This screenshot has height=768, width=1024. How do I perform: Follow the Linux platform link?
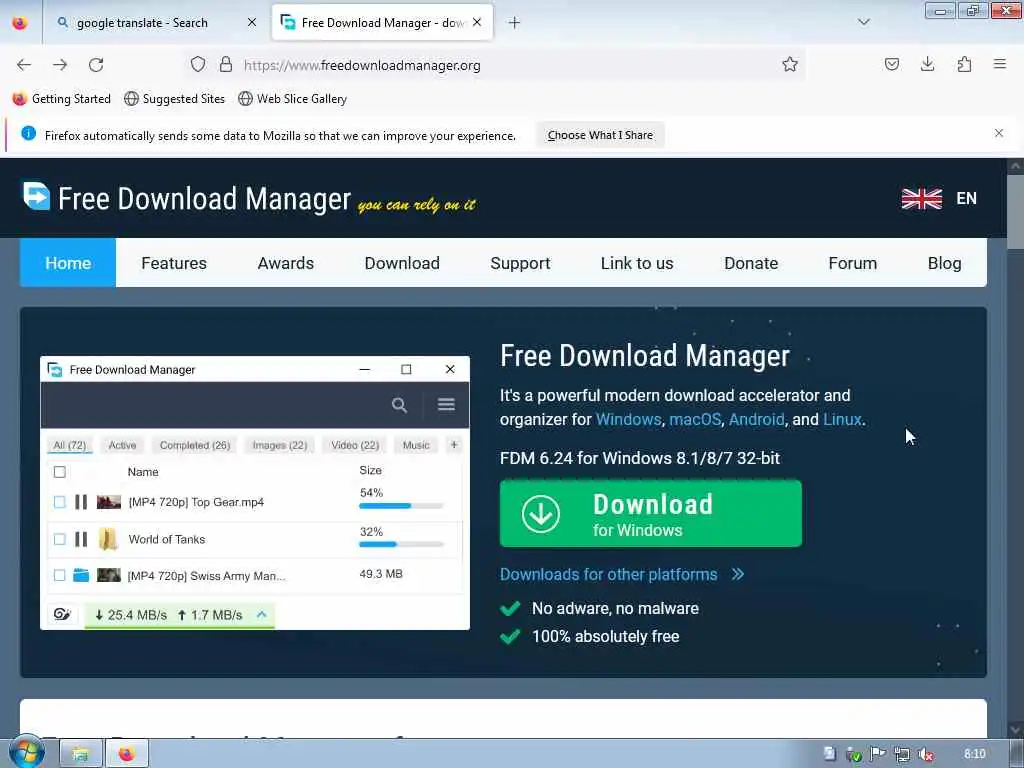click(842, 419)
